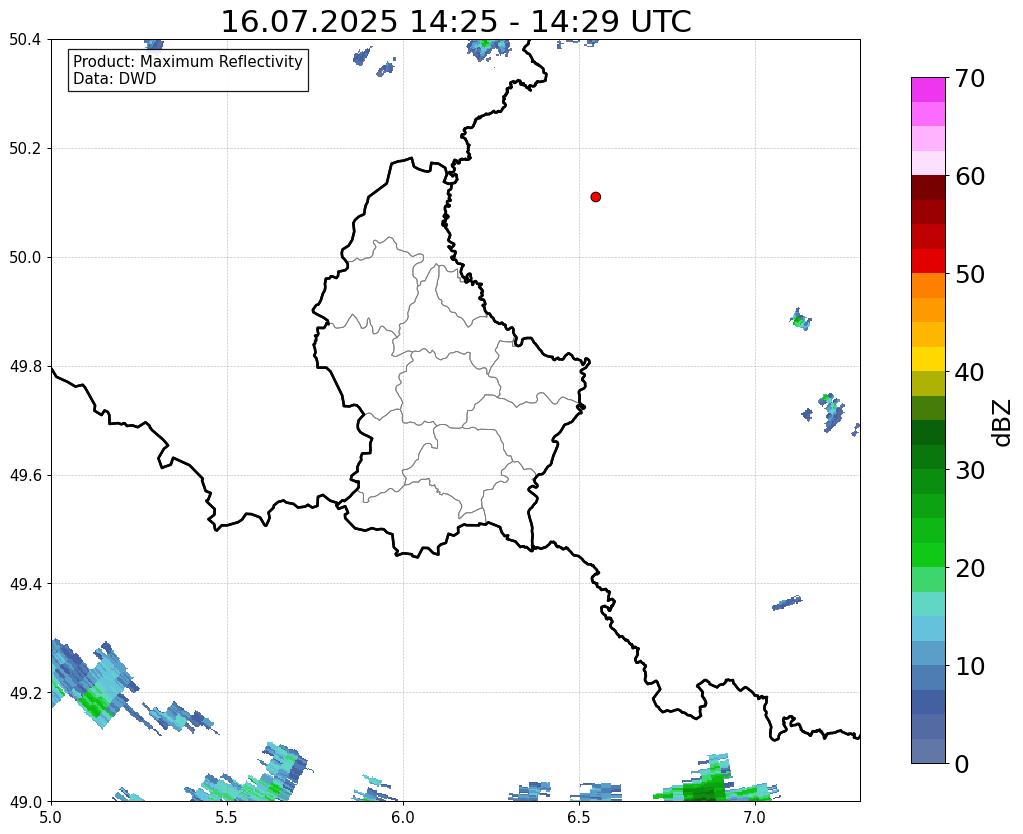Screen dimensions: 1023x834
Task: Click colorbar tick label 0
Action: point(962,764)
